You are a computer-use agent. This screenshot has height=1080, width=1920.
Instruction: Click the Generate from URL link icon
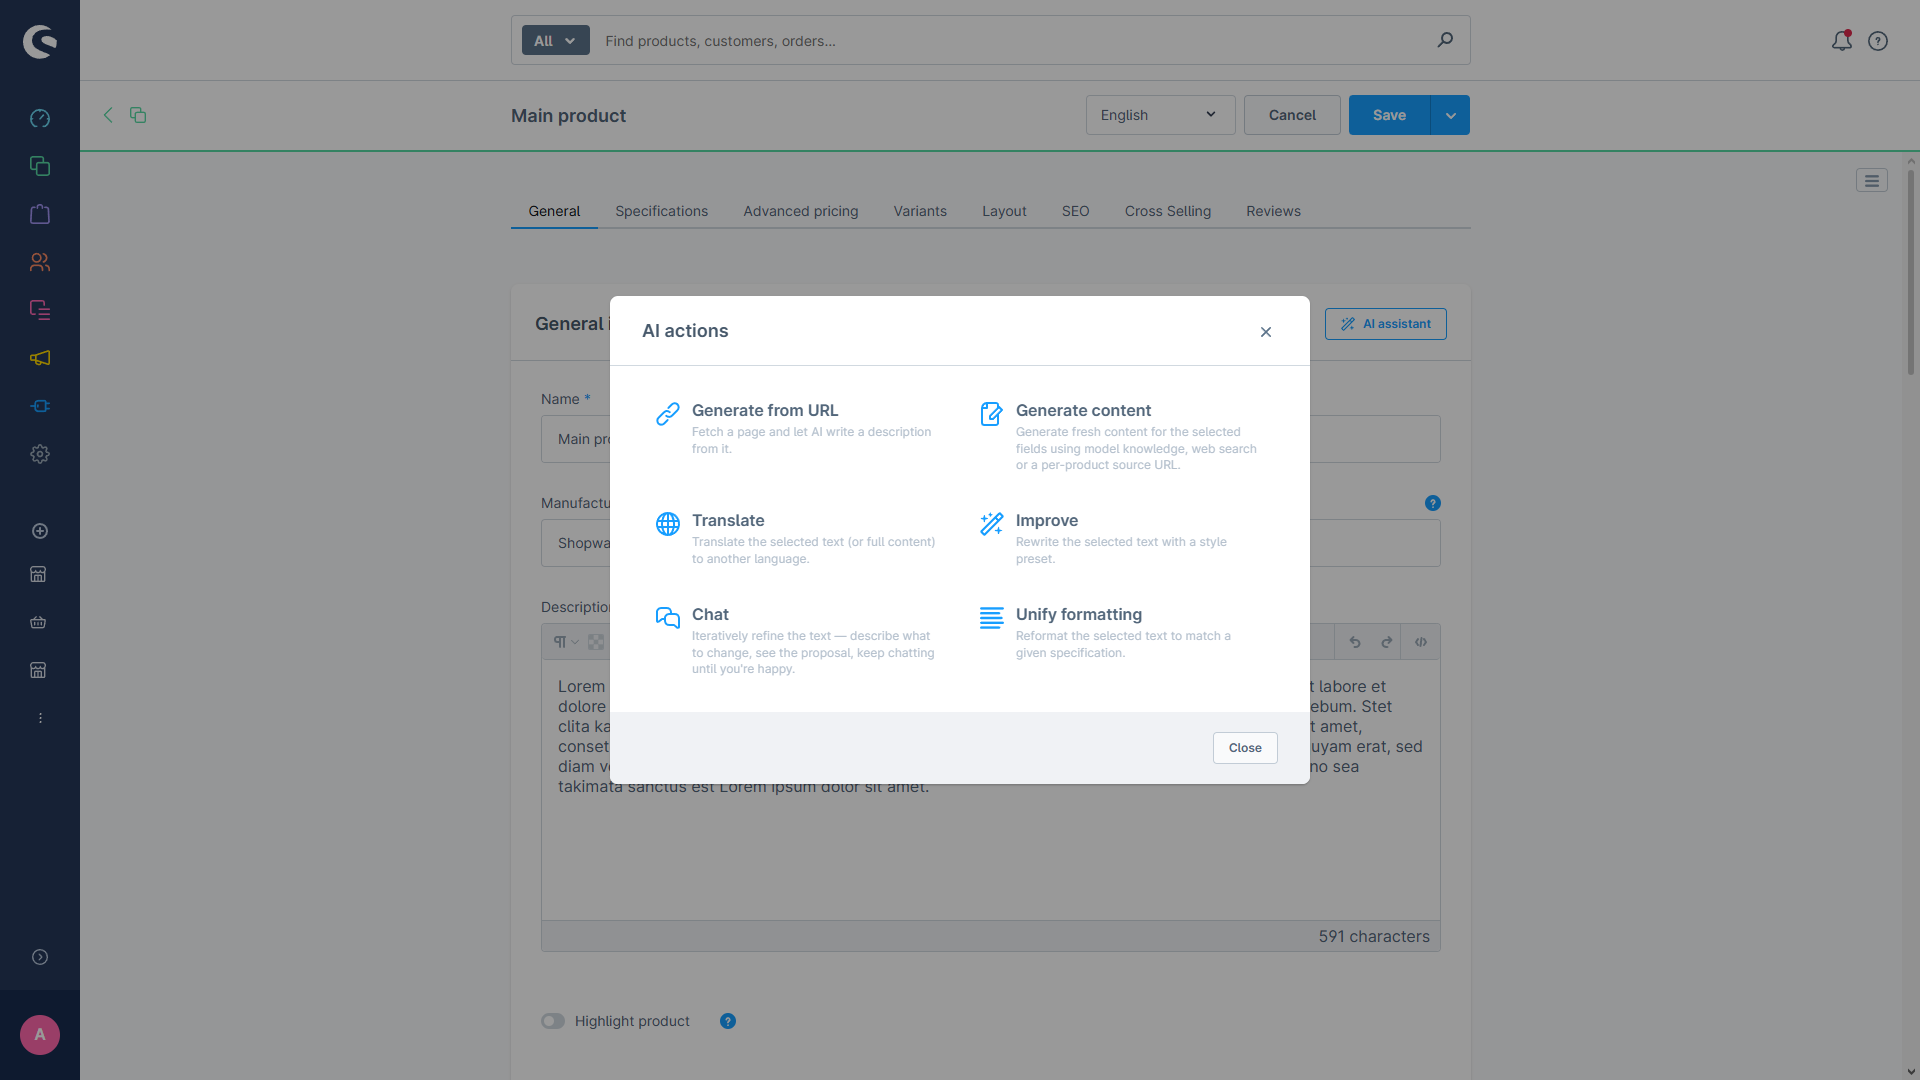pos(668,414)
